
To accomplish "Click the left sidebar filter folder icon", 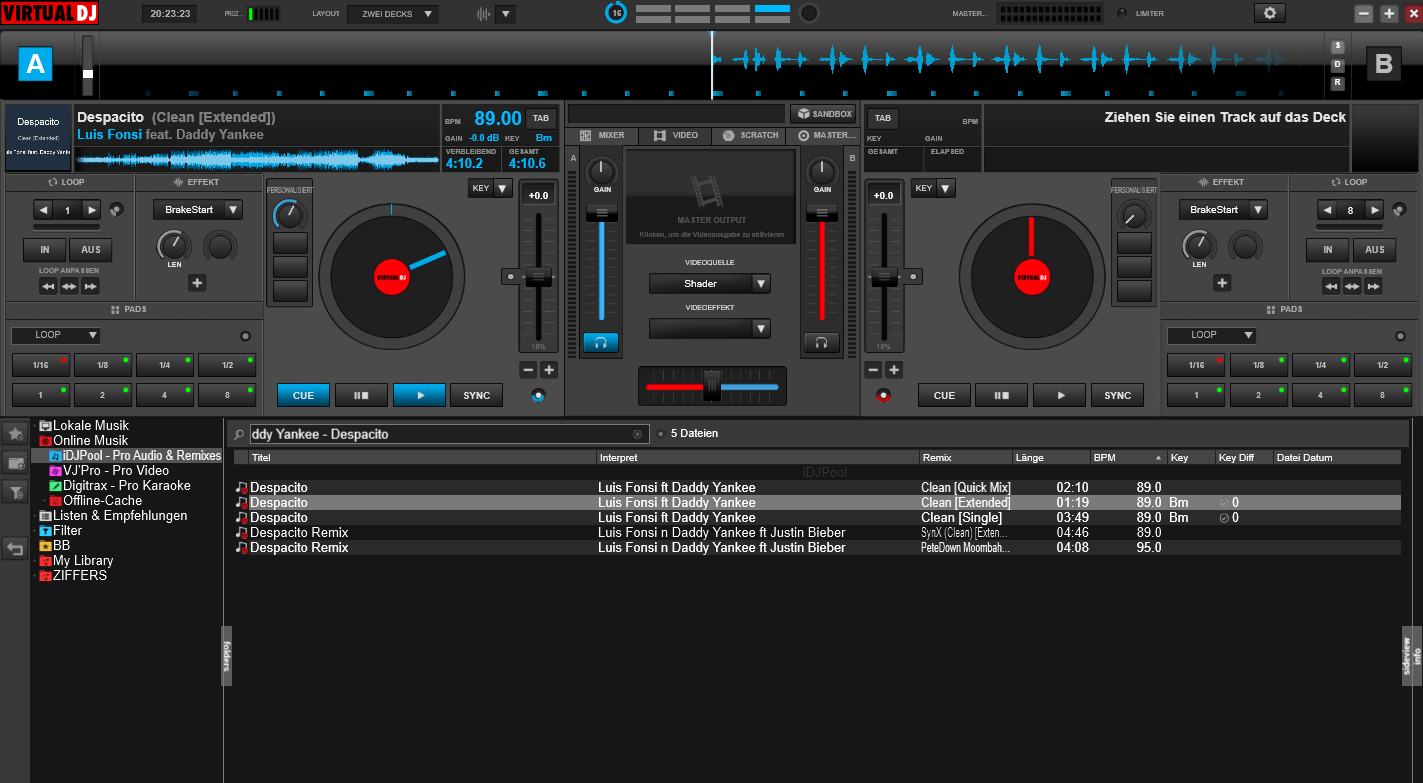I will click(x=15, y=491).
